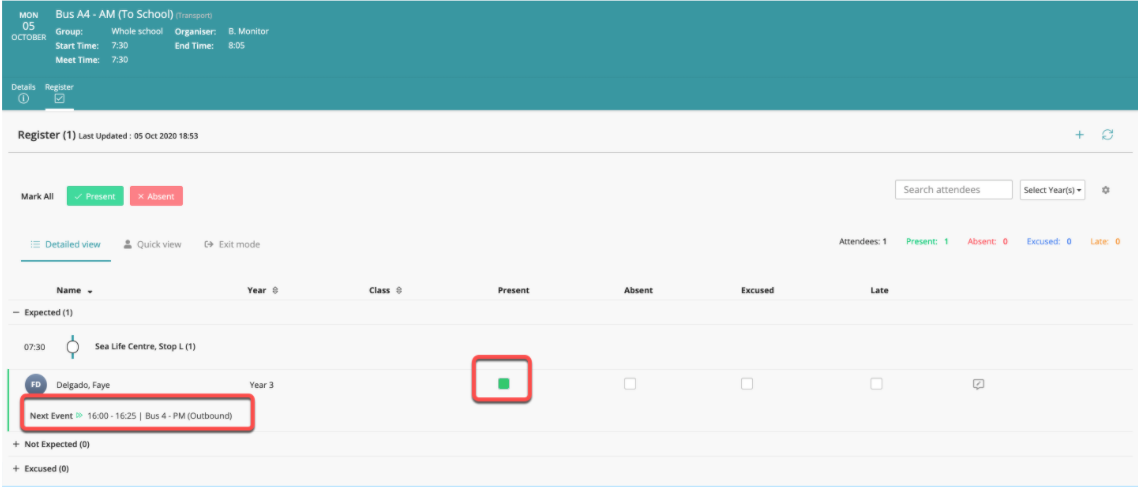
Task: Click the Present column header
Action: [513, 290]
